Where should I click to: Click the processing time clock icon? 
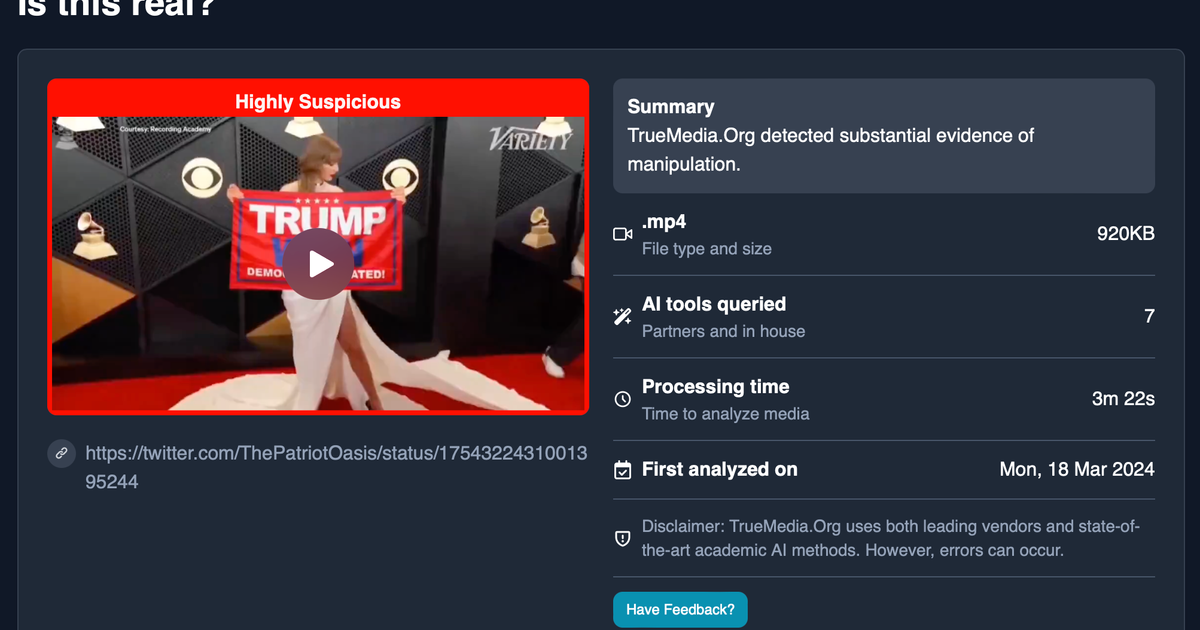coord(622,399)
